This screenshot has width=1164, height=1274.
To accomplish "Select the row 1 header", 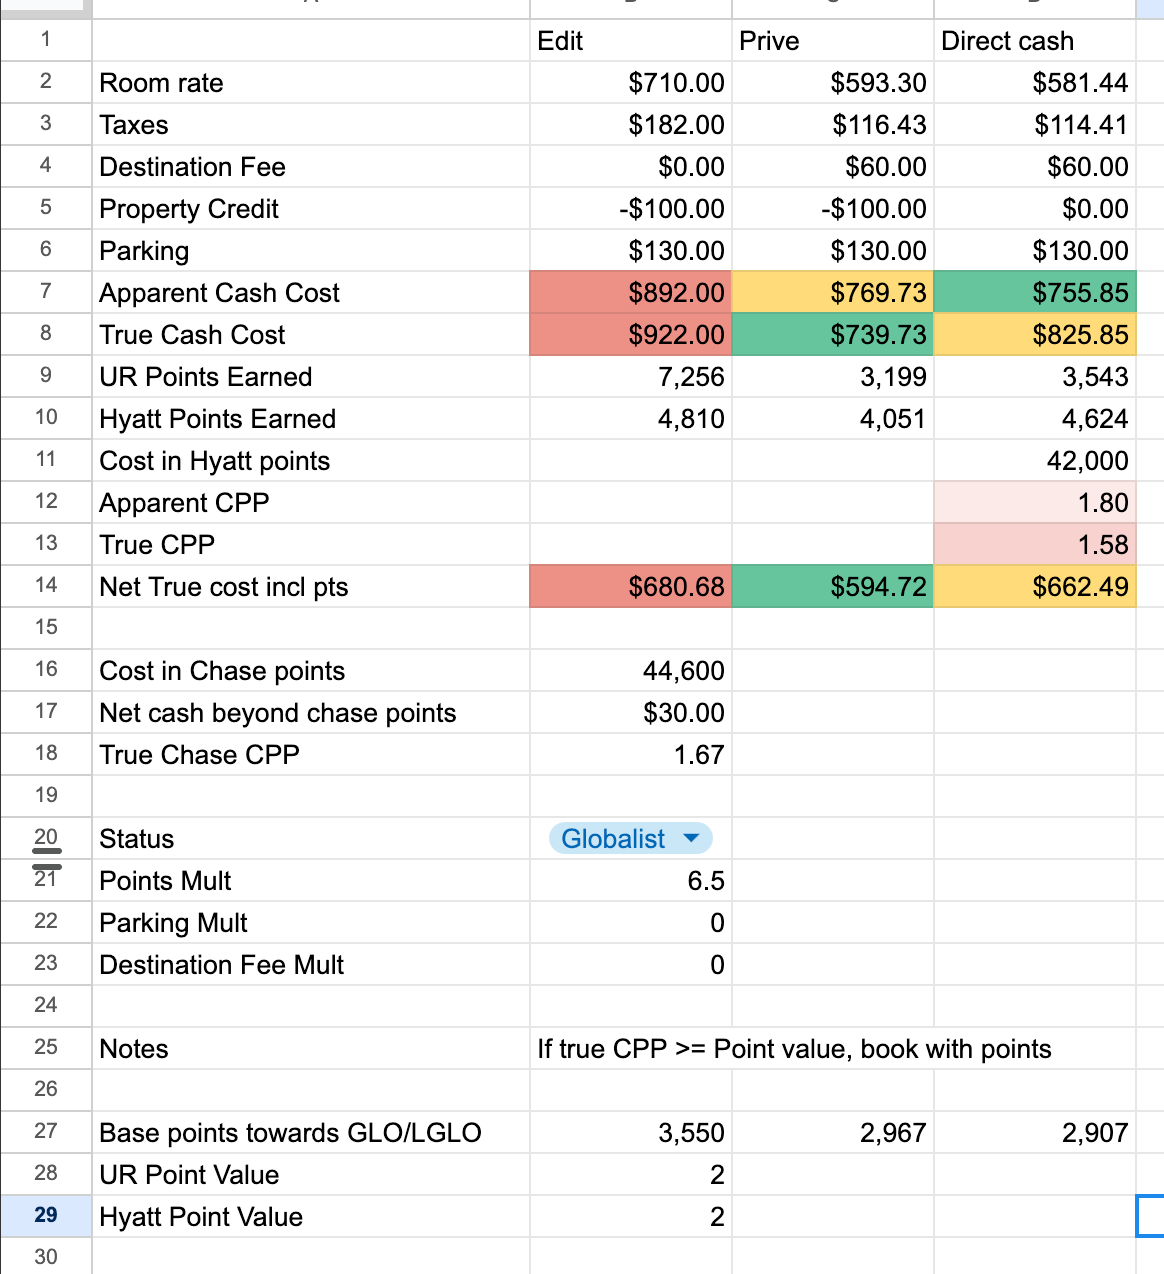I will [46, 40].
